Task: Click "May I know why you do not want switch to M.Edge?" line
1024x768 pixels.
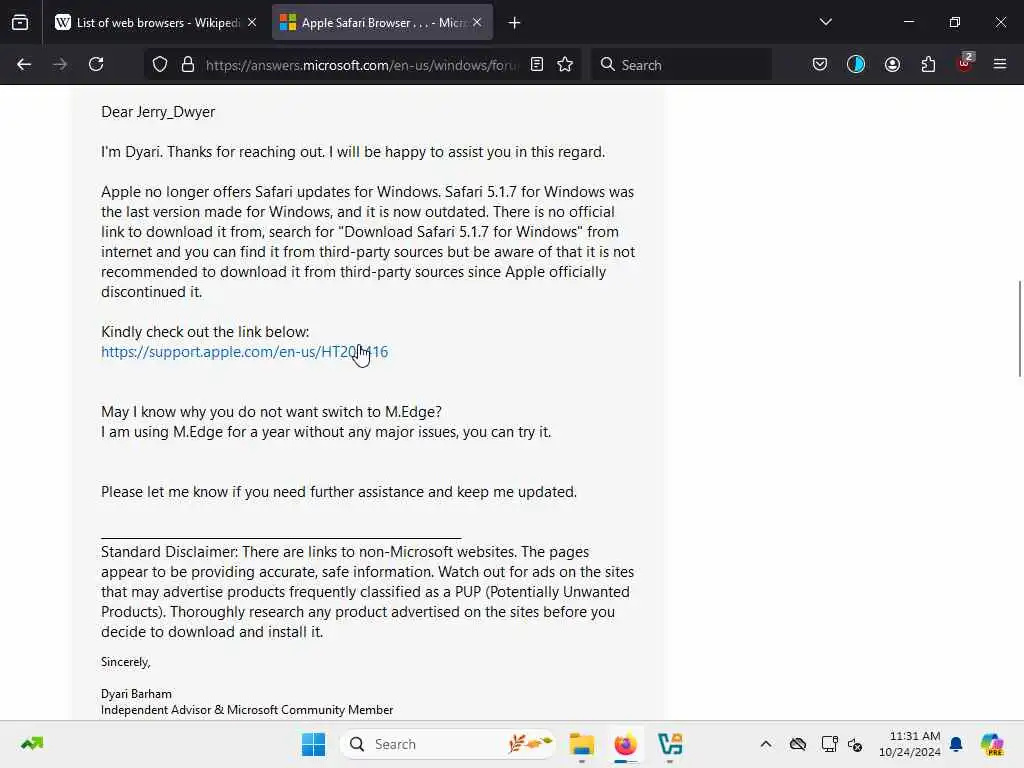Action: pos(271,412)
